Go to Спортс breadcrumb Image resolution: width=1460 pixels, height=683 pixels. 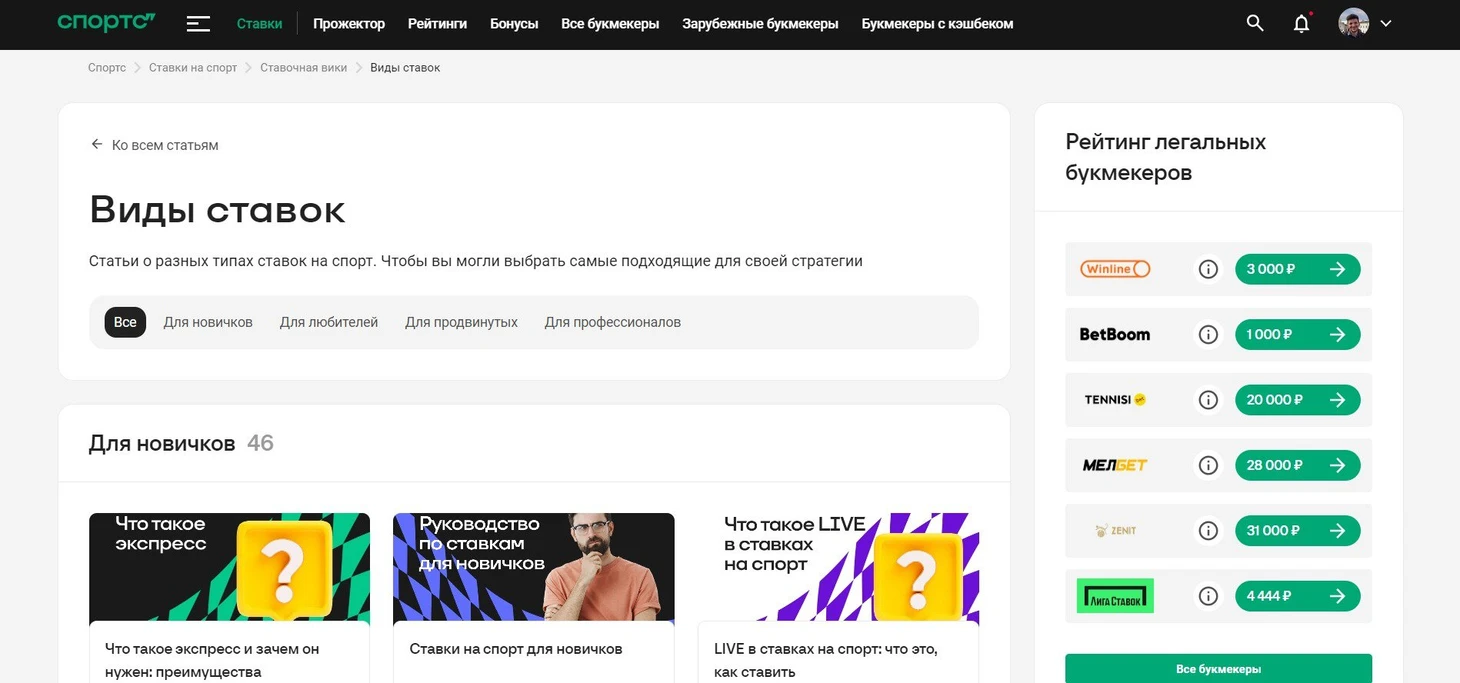[107, 68]
